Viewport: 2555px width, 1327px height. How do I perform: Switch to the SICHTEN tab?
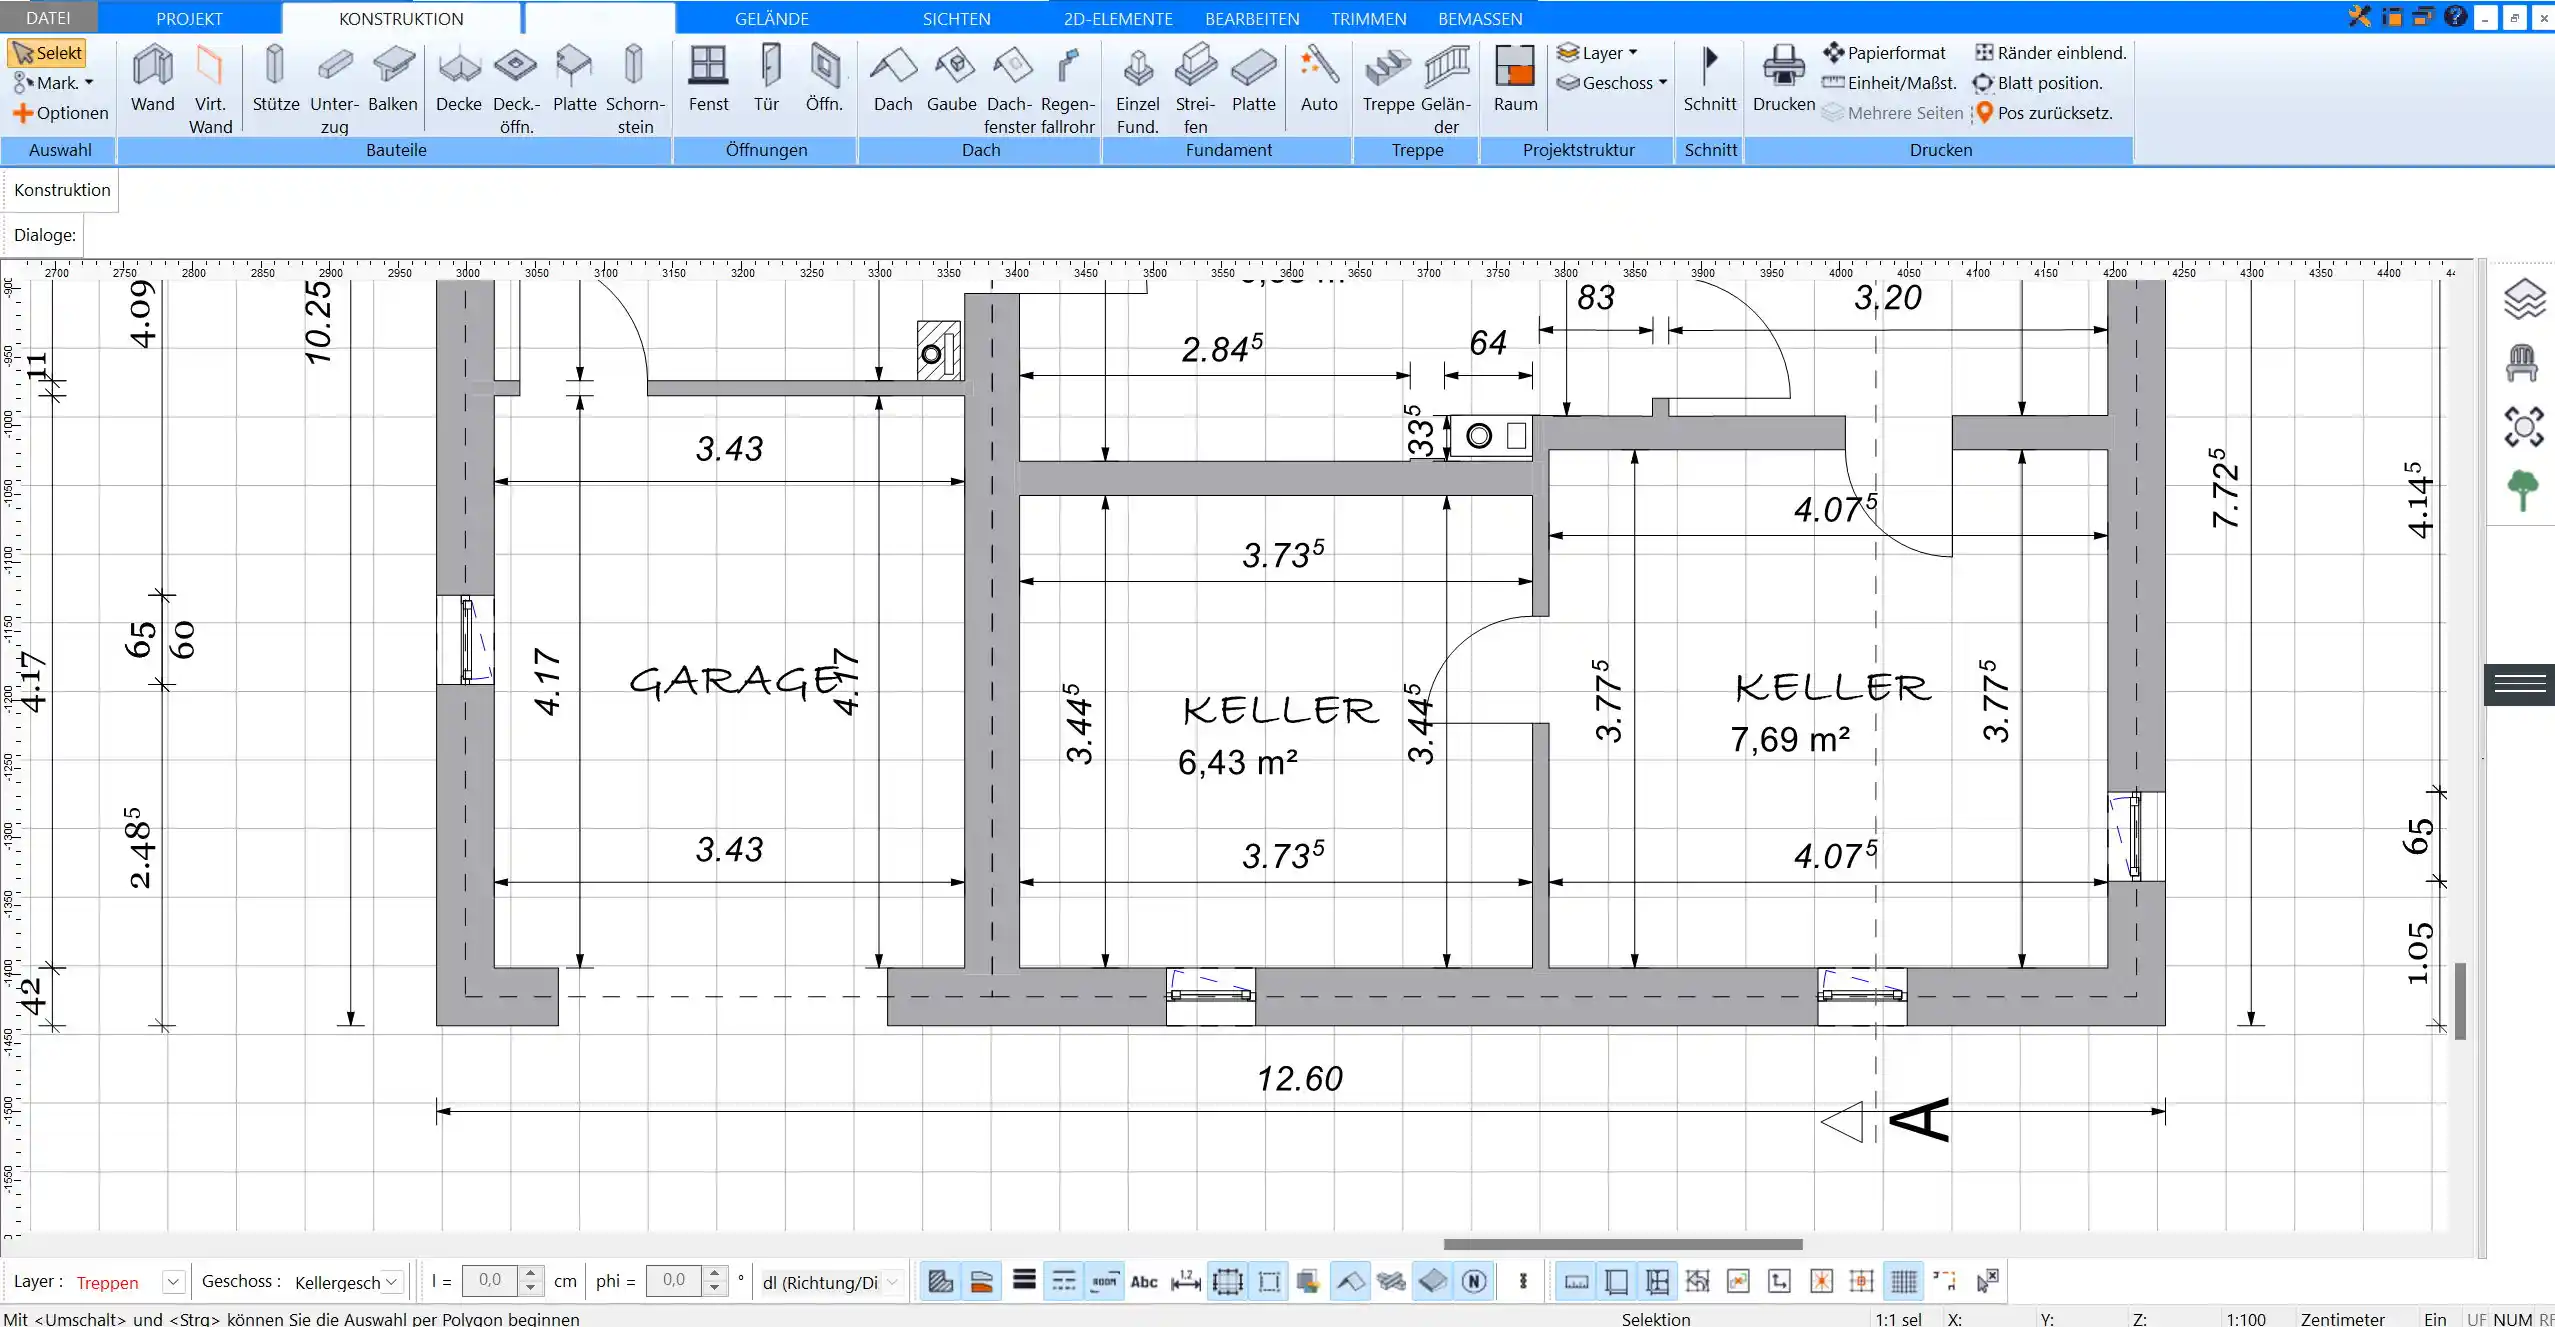[x=956, y=18]
